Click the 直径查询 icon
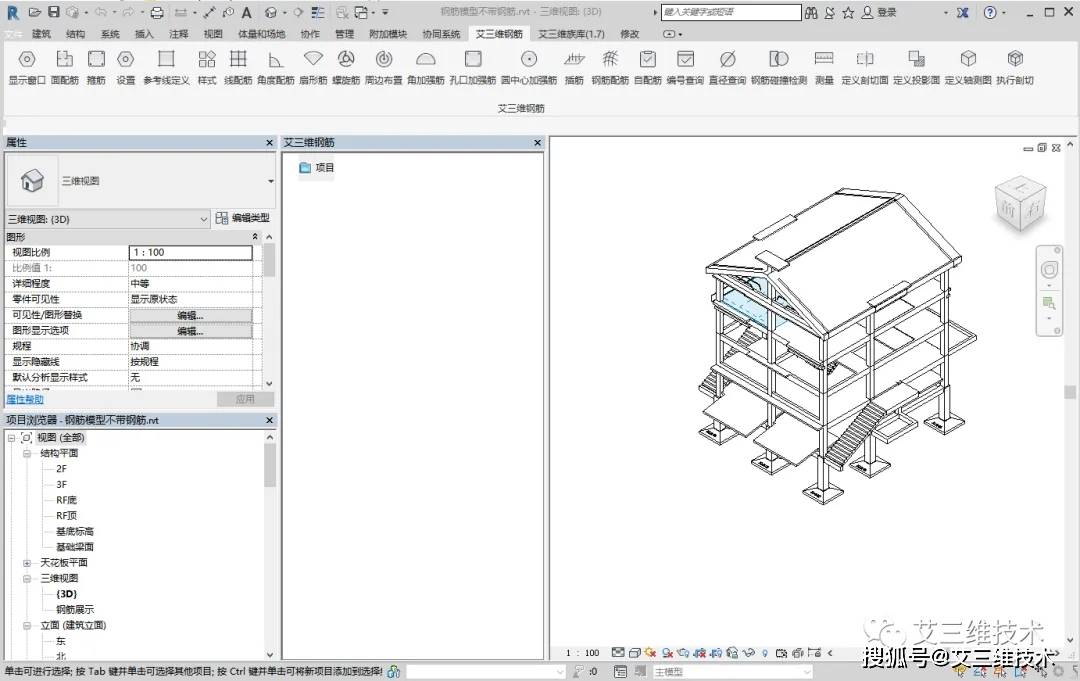The width and height of the screenshot is (1080, 681). (727, 61)
